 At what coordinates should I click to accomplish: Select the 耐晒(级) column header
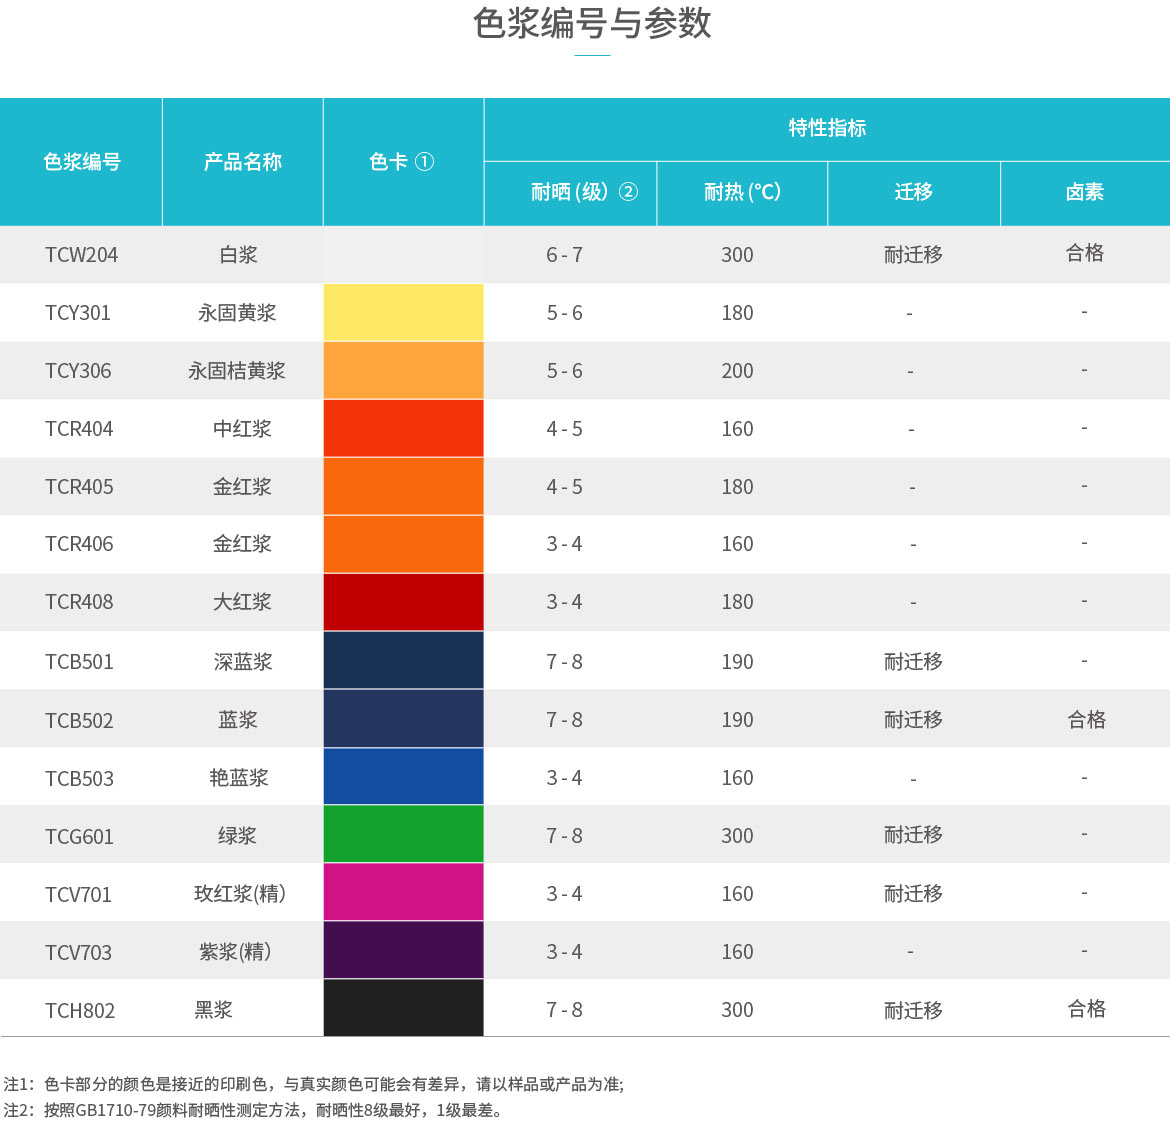tap(569, 193)
